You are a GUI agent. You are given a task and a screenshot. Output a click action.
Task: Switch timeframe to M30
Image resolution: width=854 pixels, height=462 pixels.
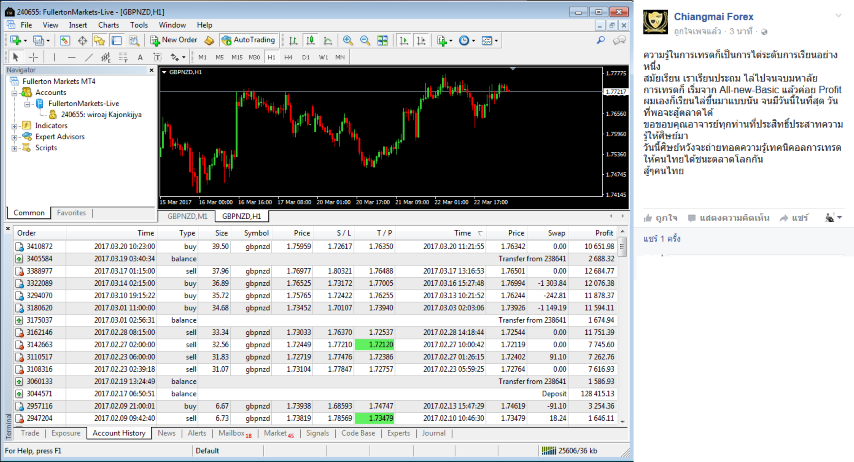coord(254,57)
